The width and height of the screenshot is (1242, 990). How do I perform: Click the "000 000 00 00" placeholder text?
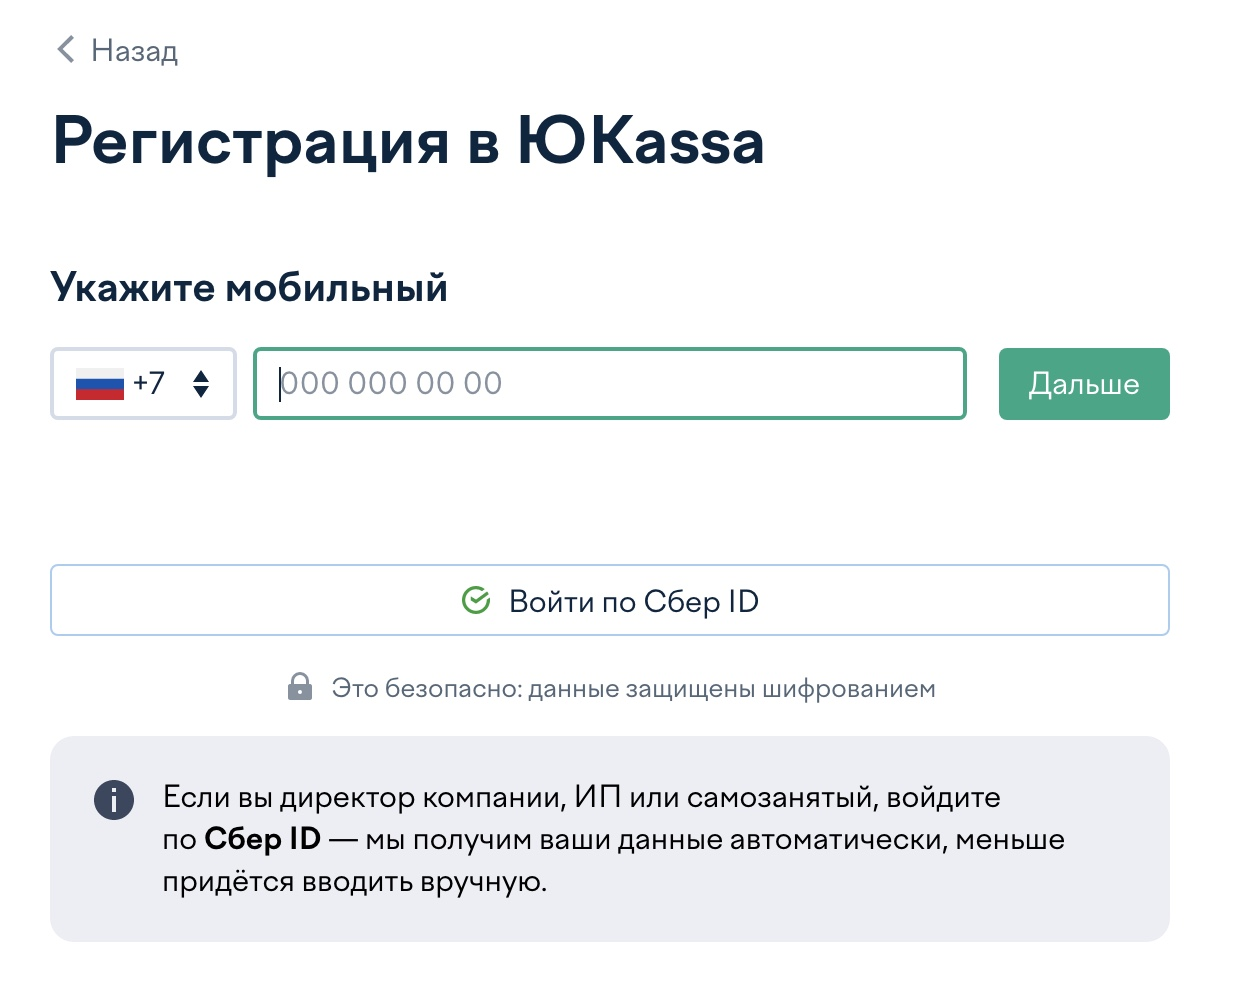coord(391,383)
